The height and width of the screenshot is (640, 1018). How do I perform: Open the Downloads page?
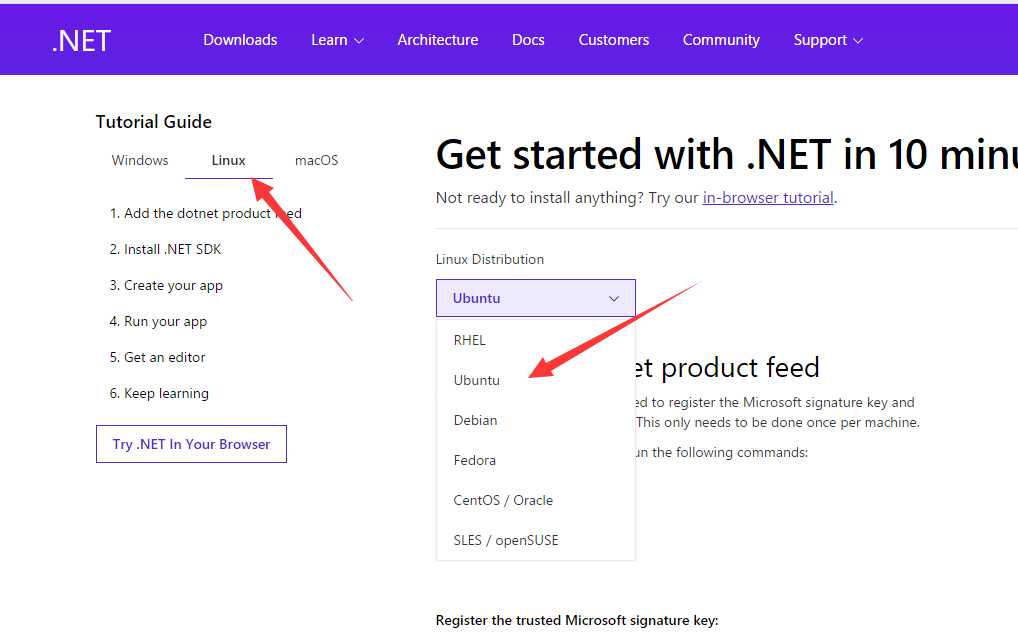(x=240, y=40)
